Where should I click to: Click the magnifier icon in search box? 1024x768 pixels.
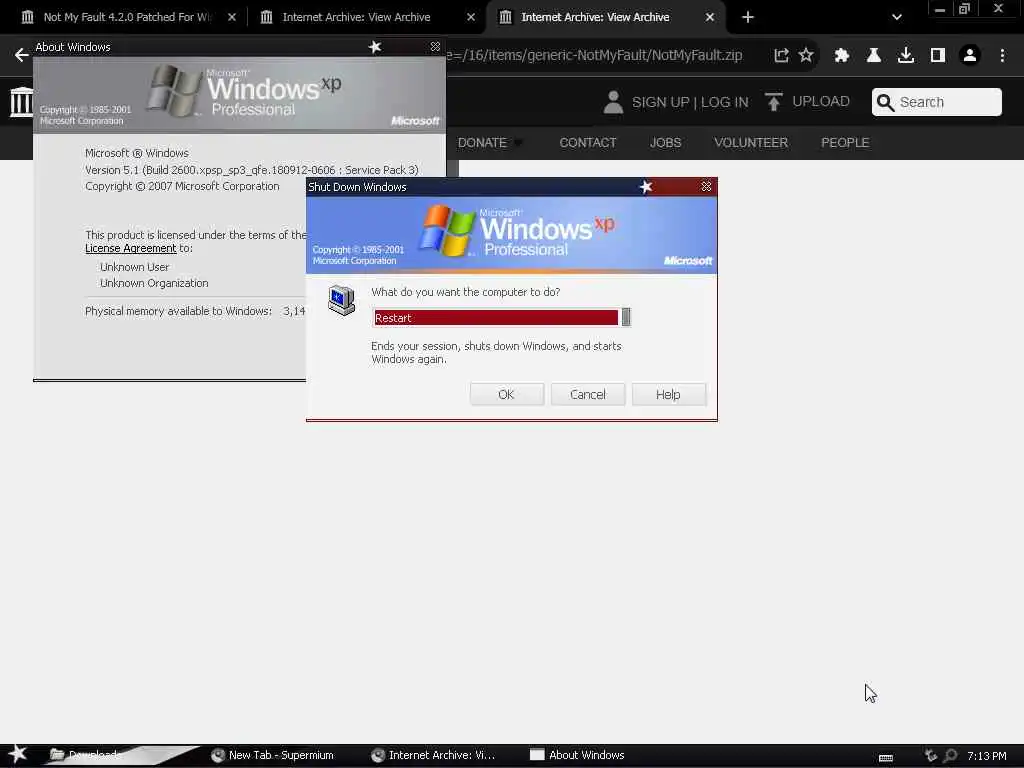[x=885, y=103]
